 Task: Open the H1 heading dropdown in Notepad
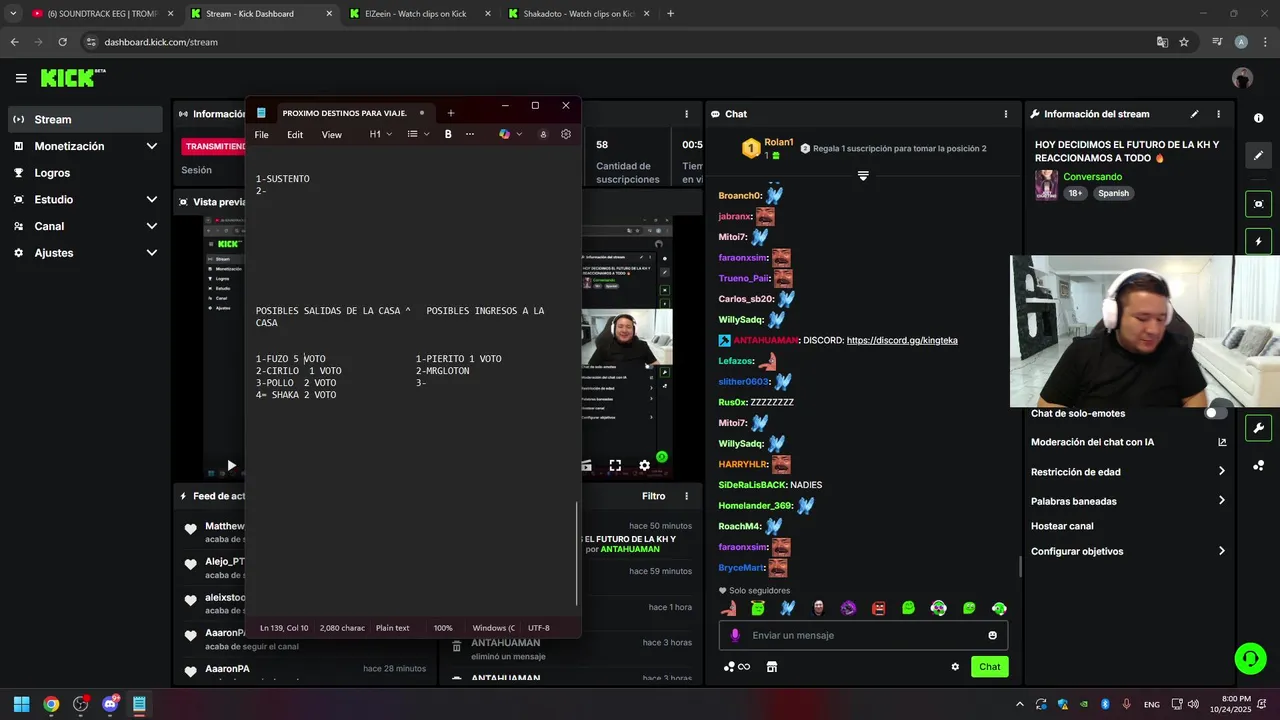[381, 134]
